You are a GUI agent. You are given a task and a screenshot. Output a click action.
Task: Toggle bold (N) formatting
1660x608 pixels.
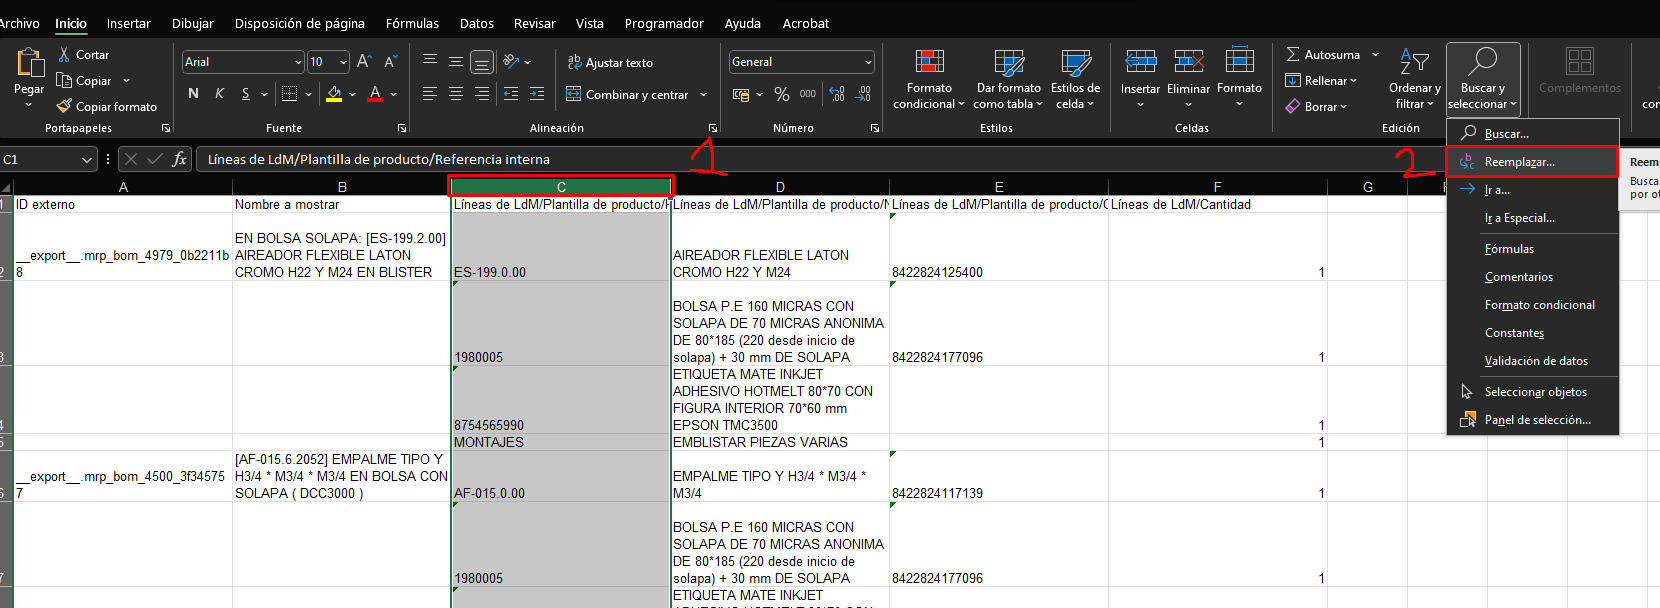193,94
